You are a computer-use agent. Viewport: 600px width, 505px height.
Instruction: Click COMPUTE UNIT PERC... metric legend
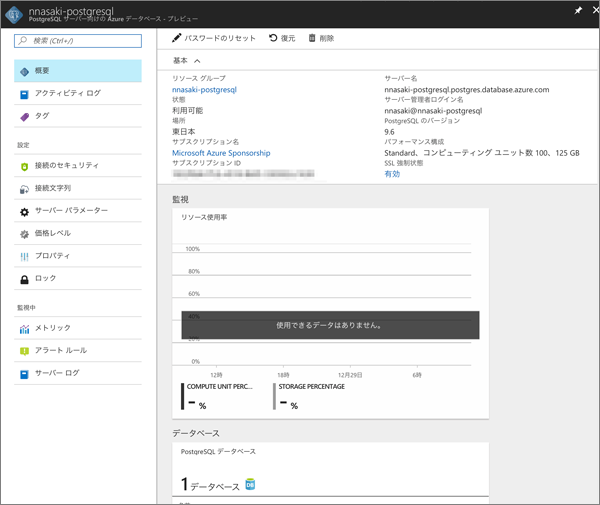tap(217, 396)
